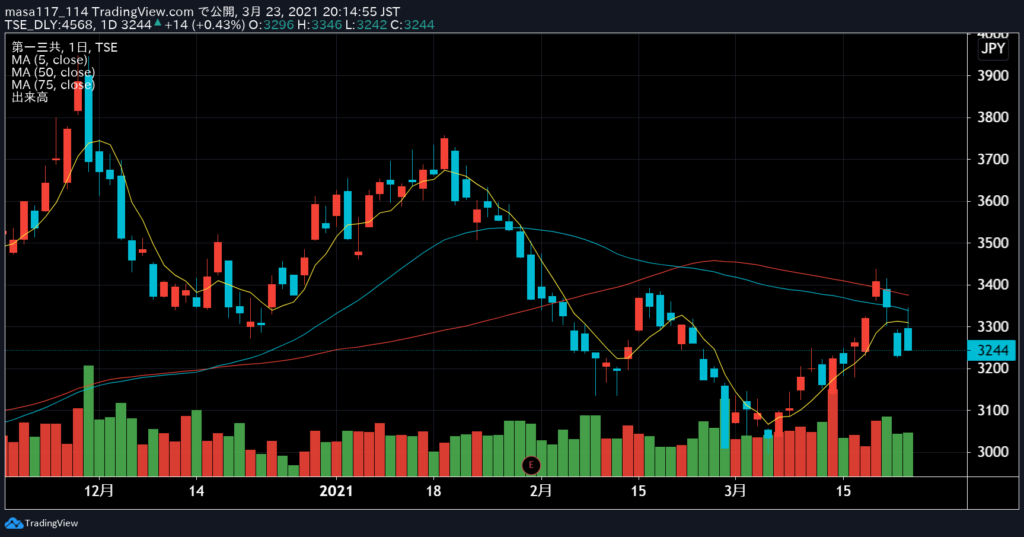This screenshot has height=537, width=1024.
Task: Open the TradingView link at bottom left
Action: (51, 523)
